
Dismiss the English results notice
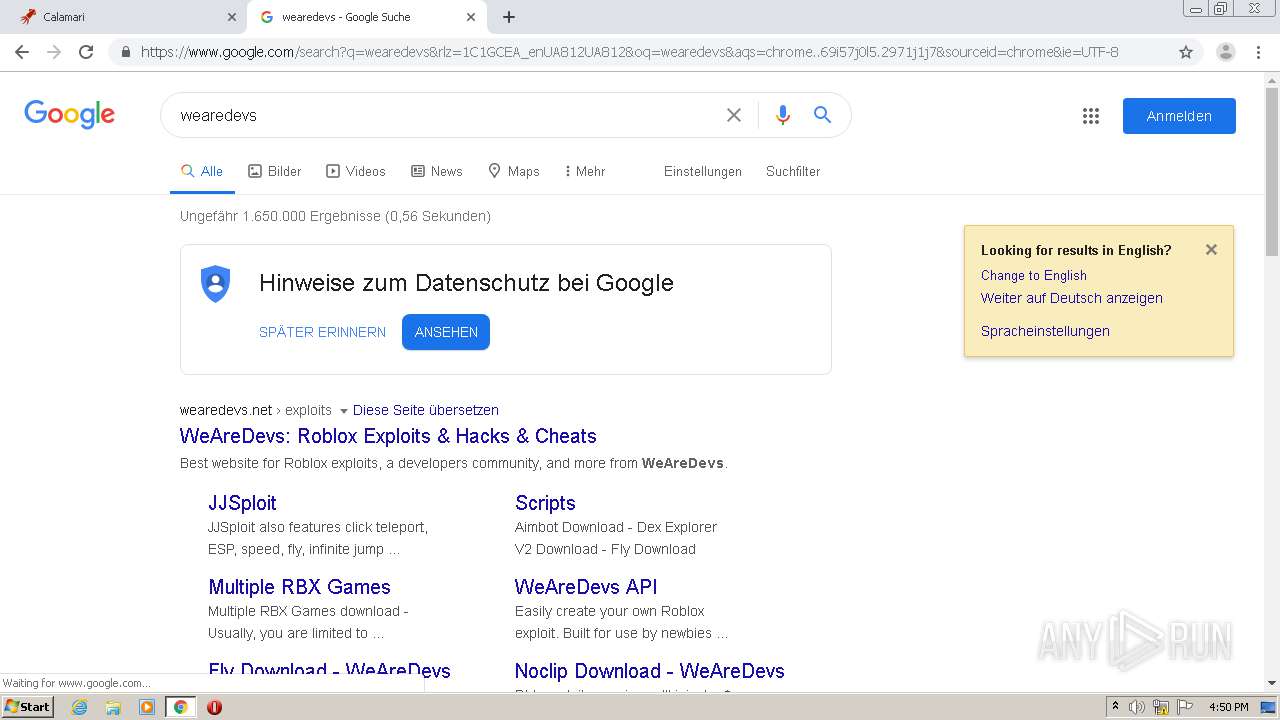point(1211,250)
